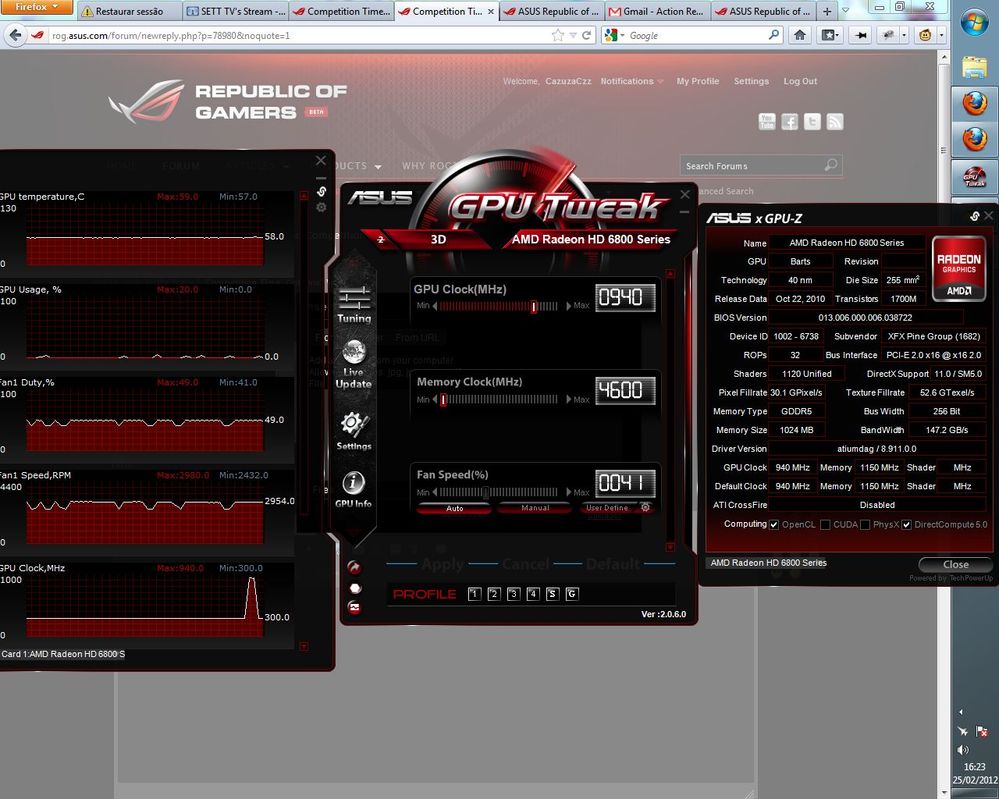This screenshot has height=799, width=999.
Task: Open GPU Tweak Settings with gear-and-wrench icon
Action: [x=354, y=431]
